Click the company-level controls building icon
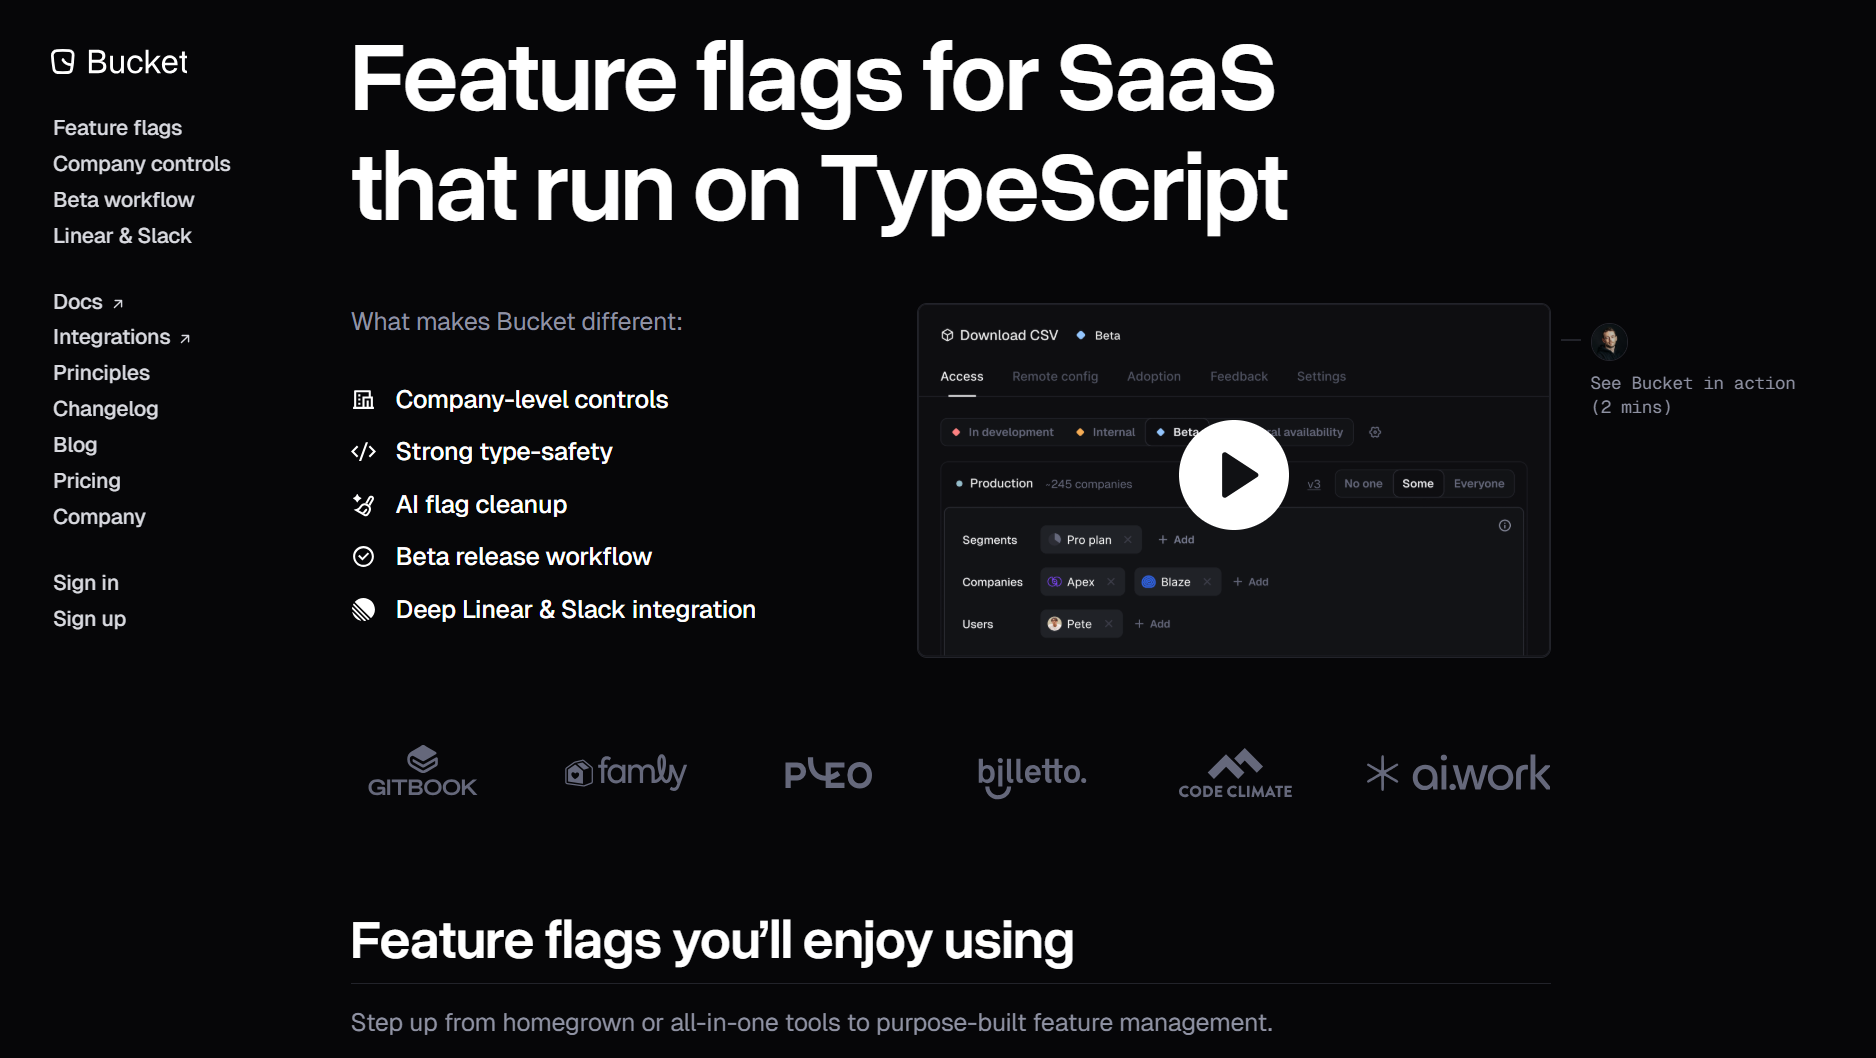The width and height of the screenshot is (1876, 1058). coord(364,400)
